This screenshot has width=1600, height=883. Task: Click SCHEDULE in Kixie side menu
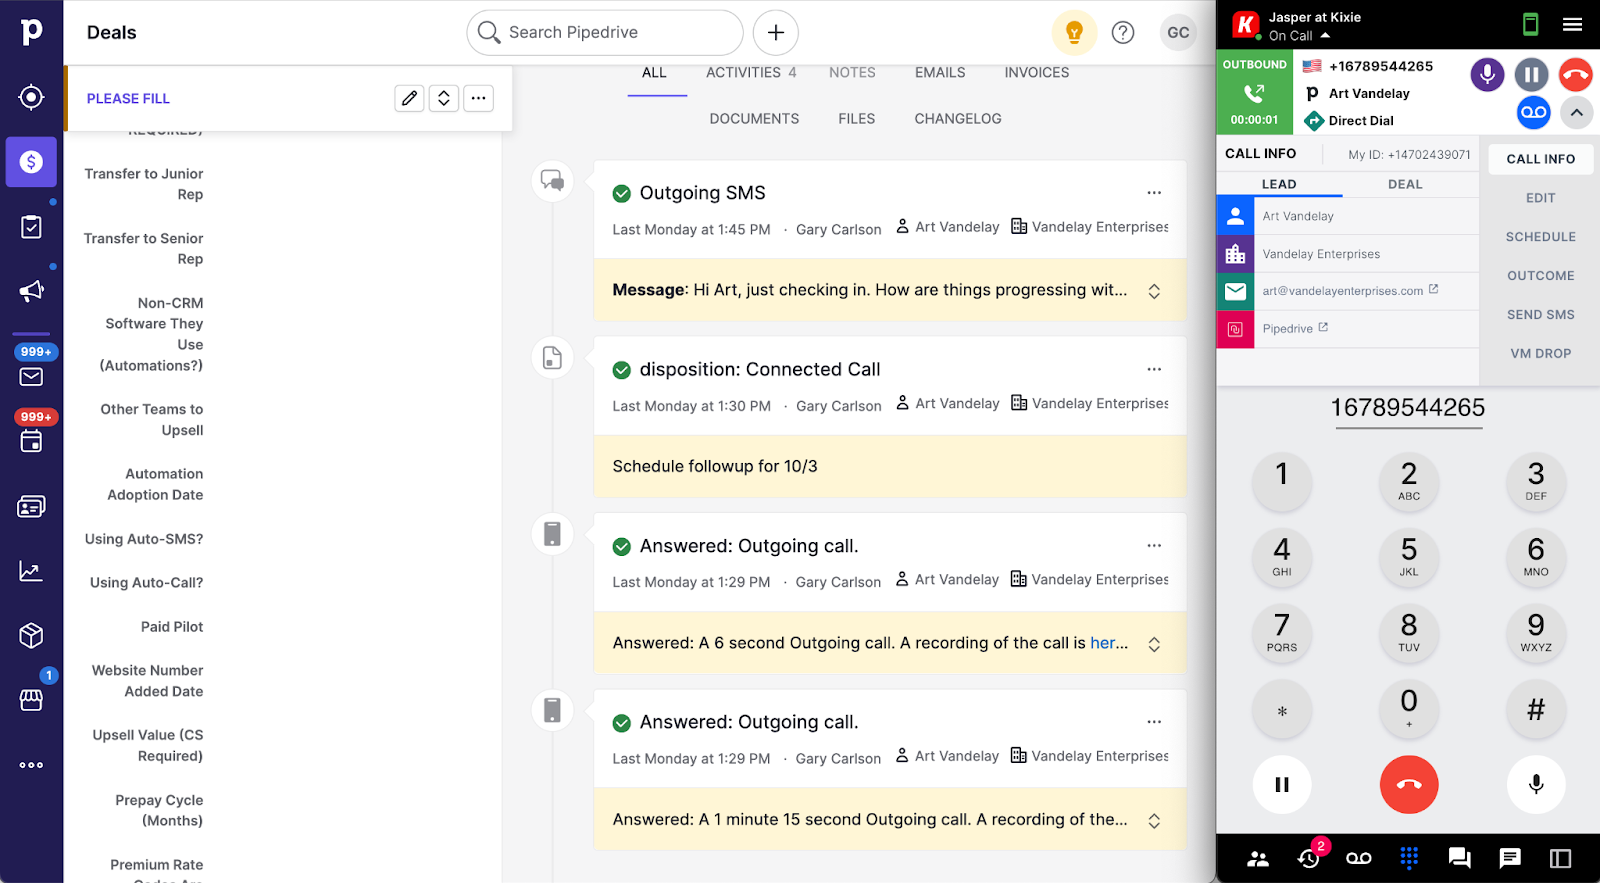[x=1540, y=237]
